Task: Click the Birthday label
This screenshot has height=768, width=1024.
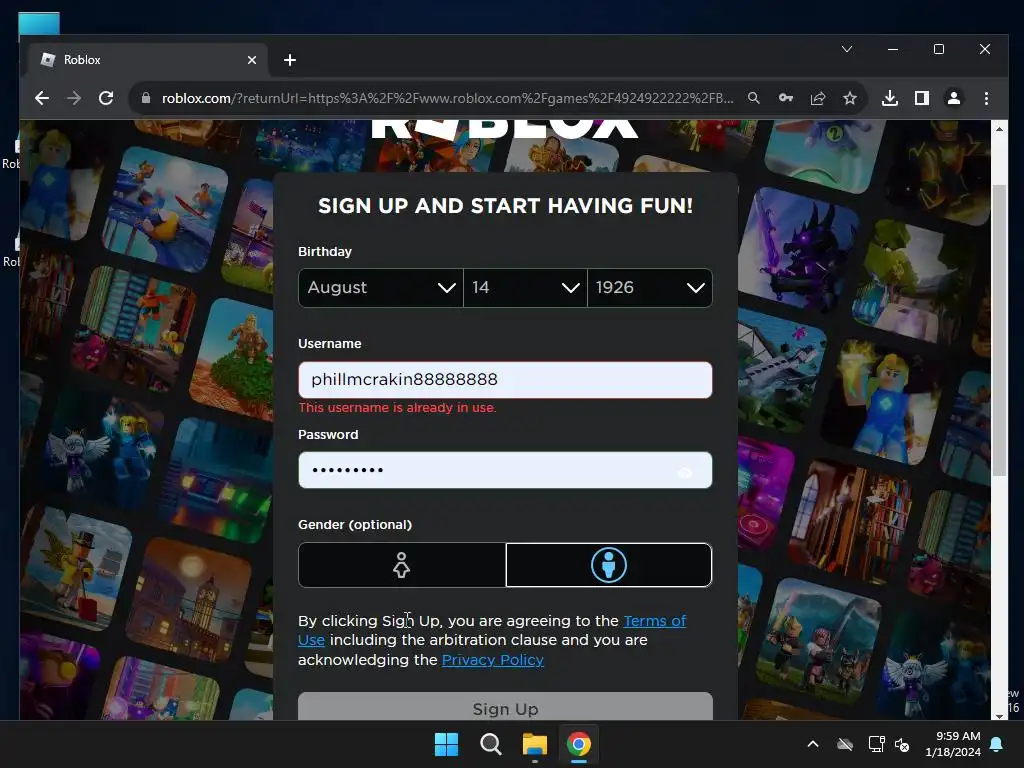Action: pyautogui.click(x=325, y=251)
